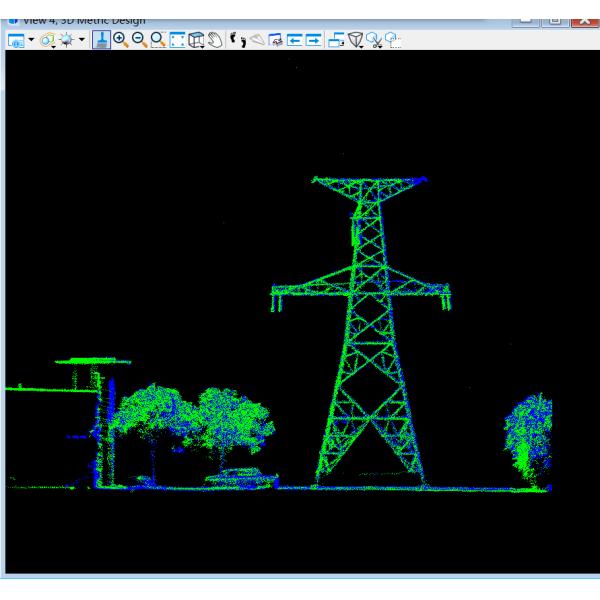This screenshot has width=600, height=600.
Task: Open the View Attributes tool
Action: pyautogui.click(x=15, y=38)
